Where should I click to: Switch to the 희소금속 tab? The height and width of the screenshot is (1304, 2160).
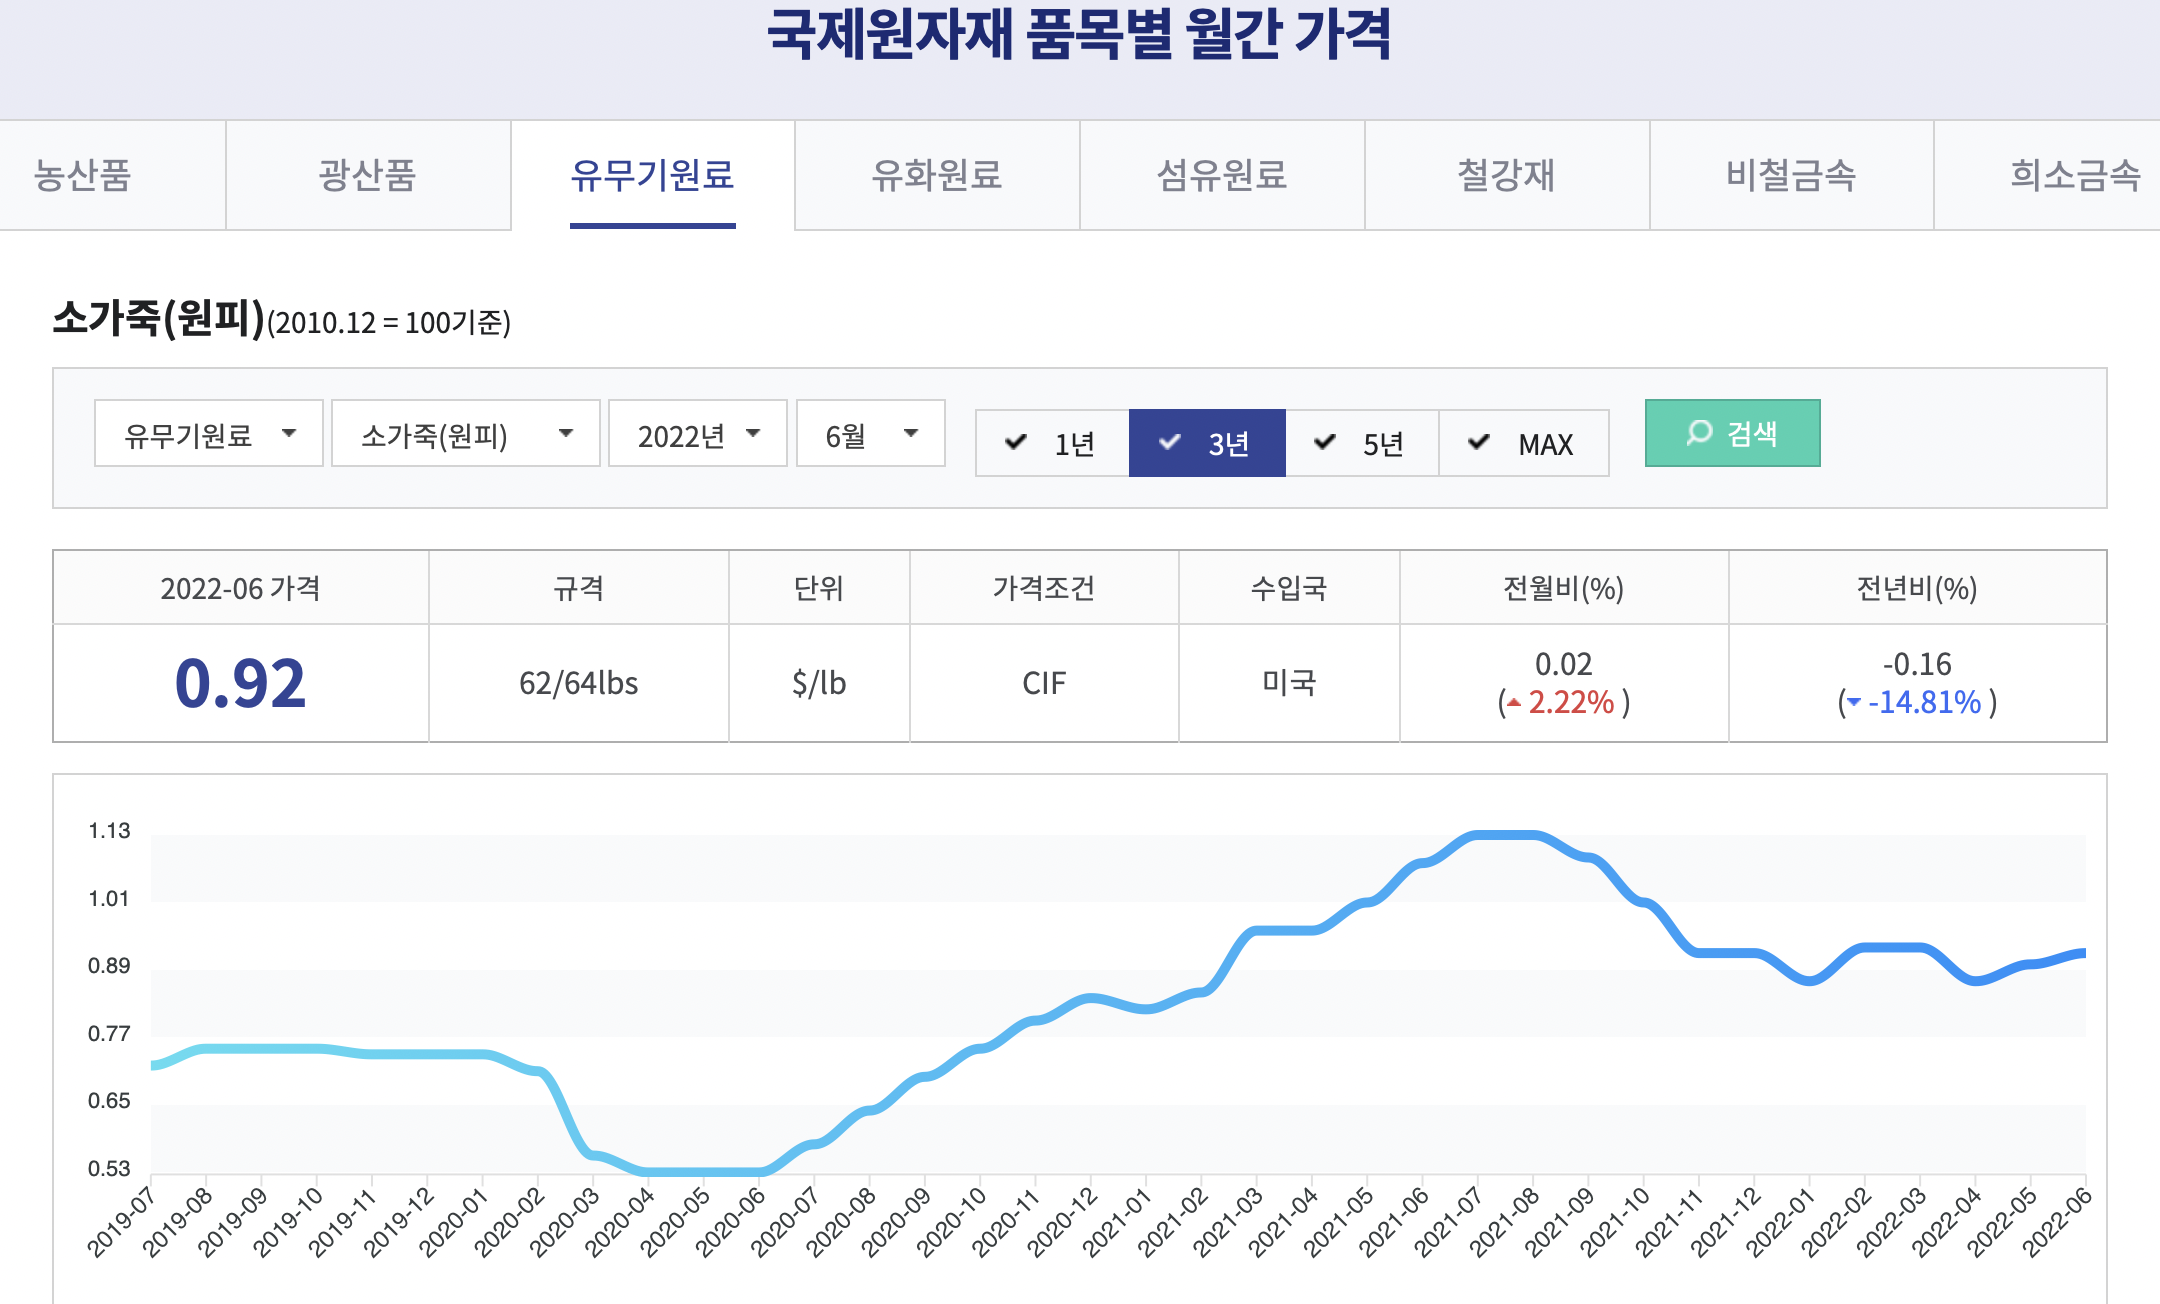click(x=2074, y=176)
